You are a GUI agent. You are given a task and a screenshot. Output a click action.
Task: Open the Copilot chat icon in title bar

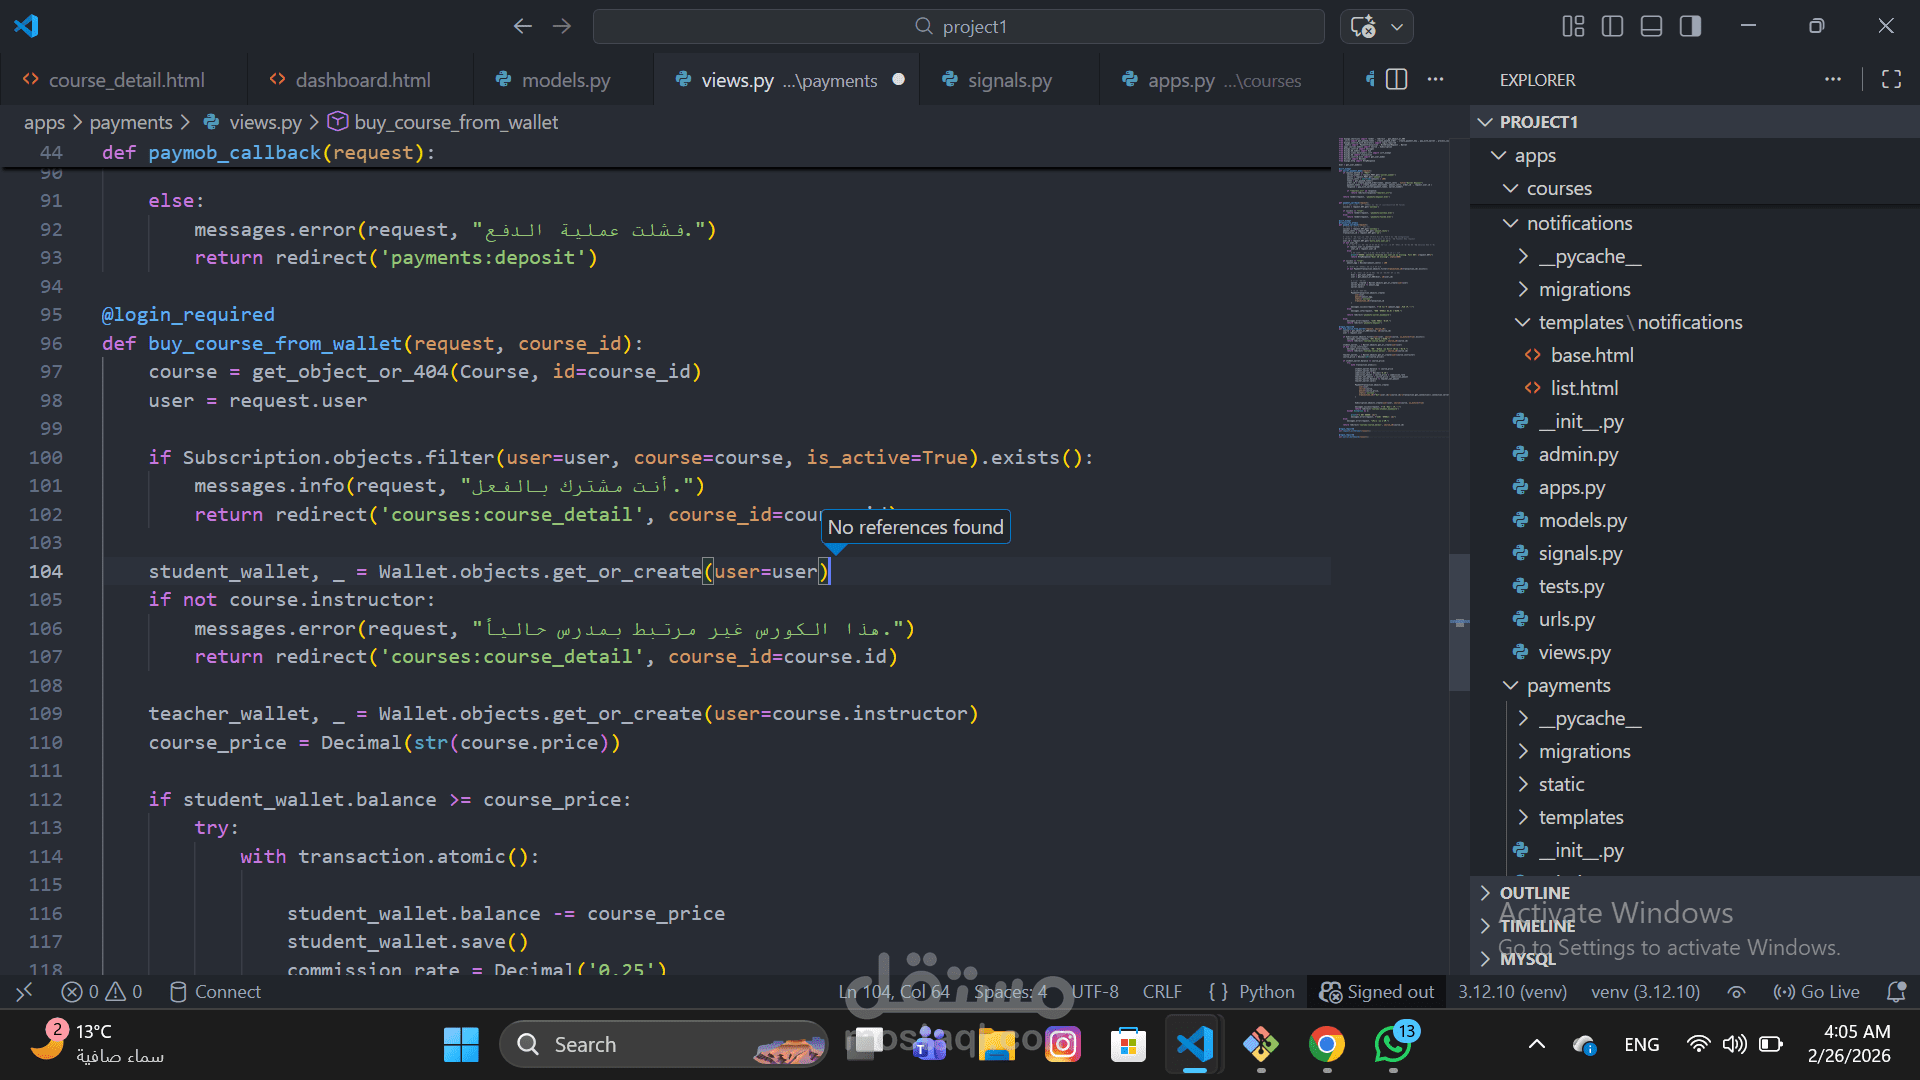pyautogui.click(x=1363, y=27)
